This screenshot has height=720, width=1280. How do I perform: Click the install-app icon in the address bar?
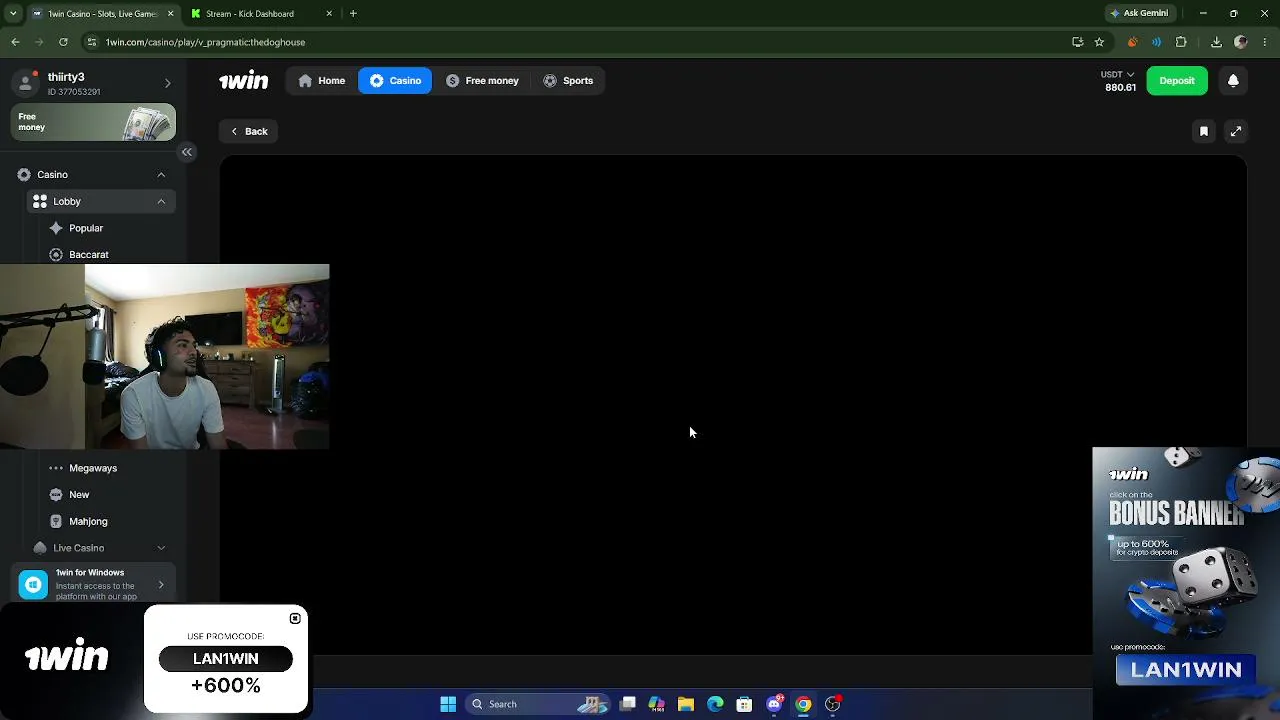pos(1077,42)
